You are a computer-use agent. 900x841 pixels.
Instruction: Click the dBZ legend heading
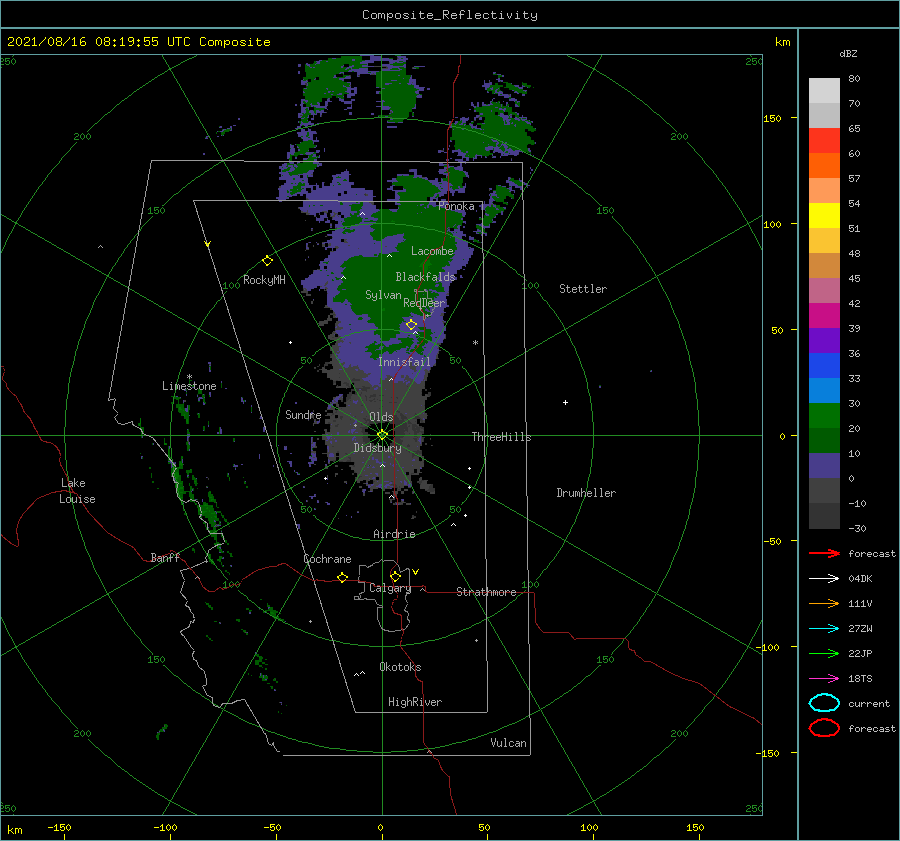point(848,53)
